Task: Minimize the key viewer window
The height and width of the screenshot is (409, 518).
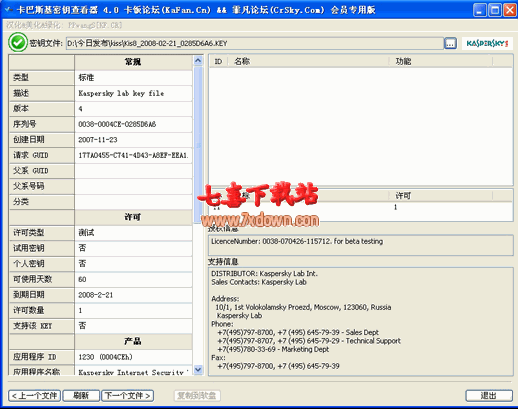Action: pyautogui.click(x=480, y=10)
